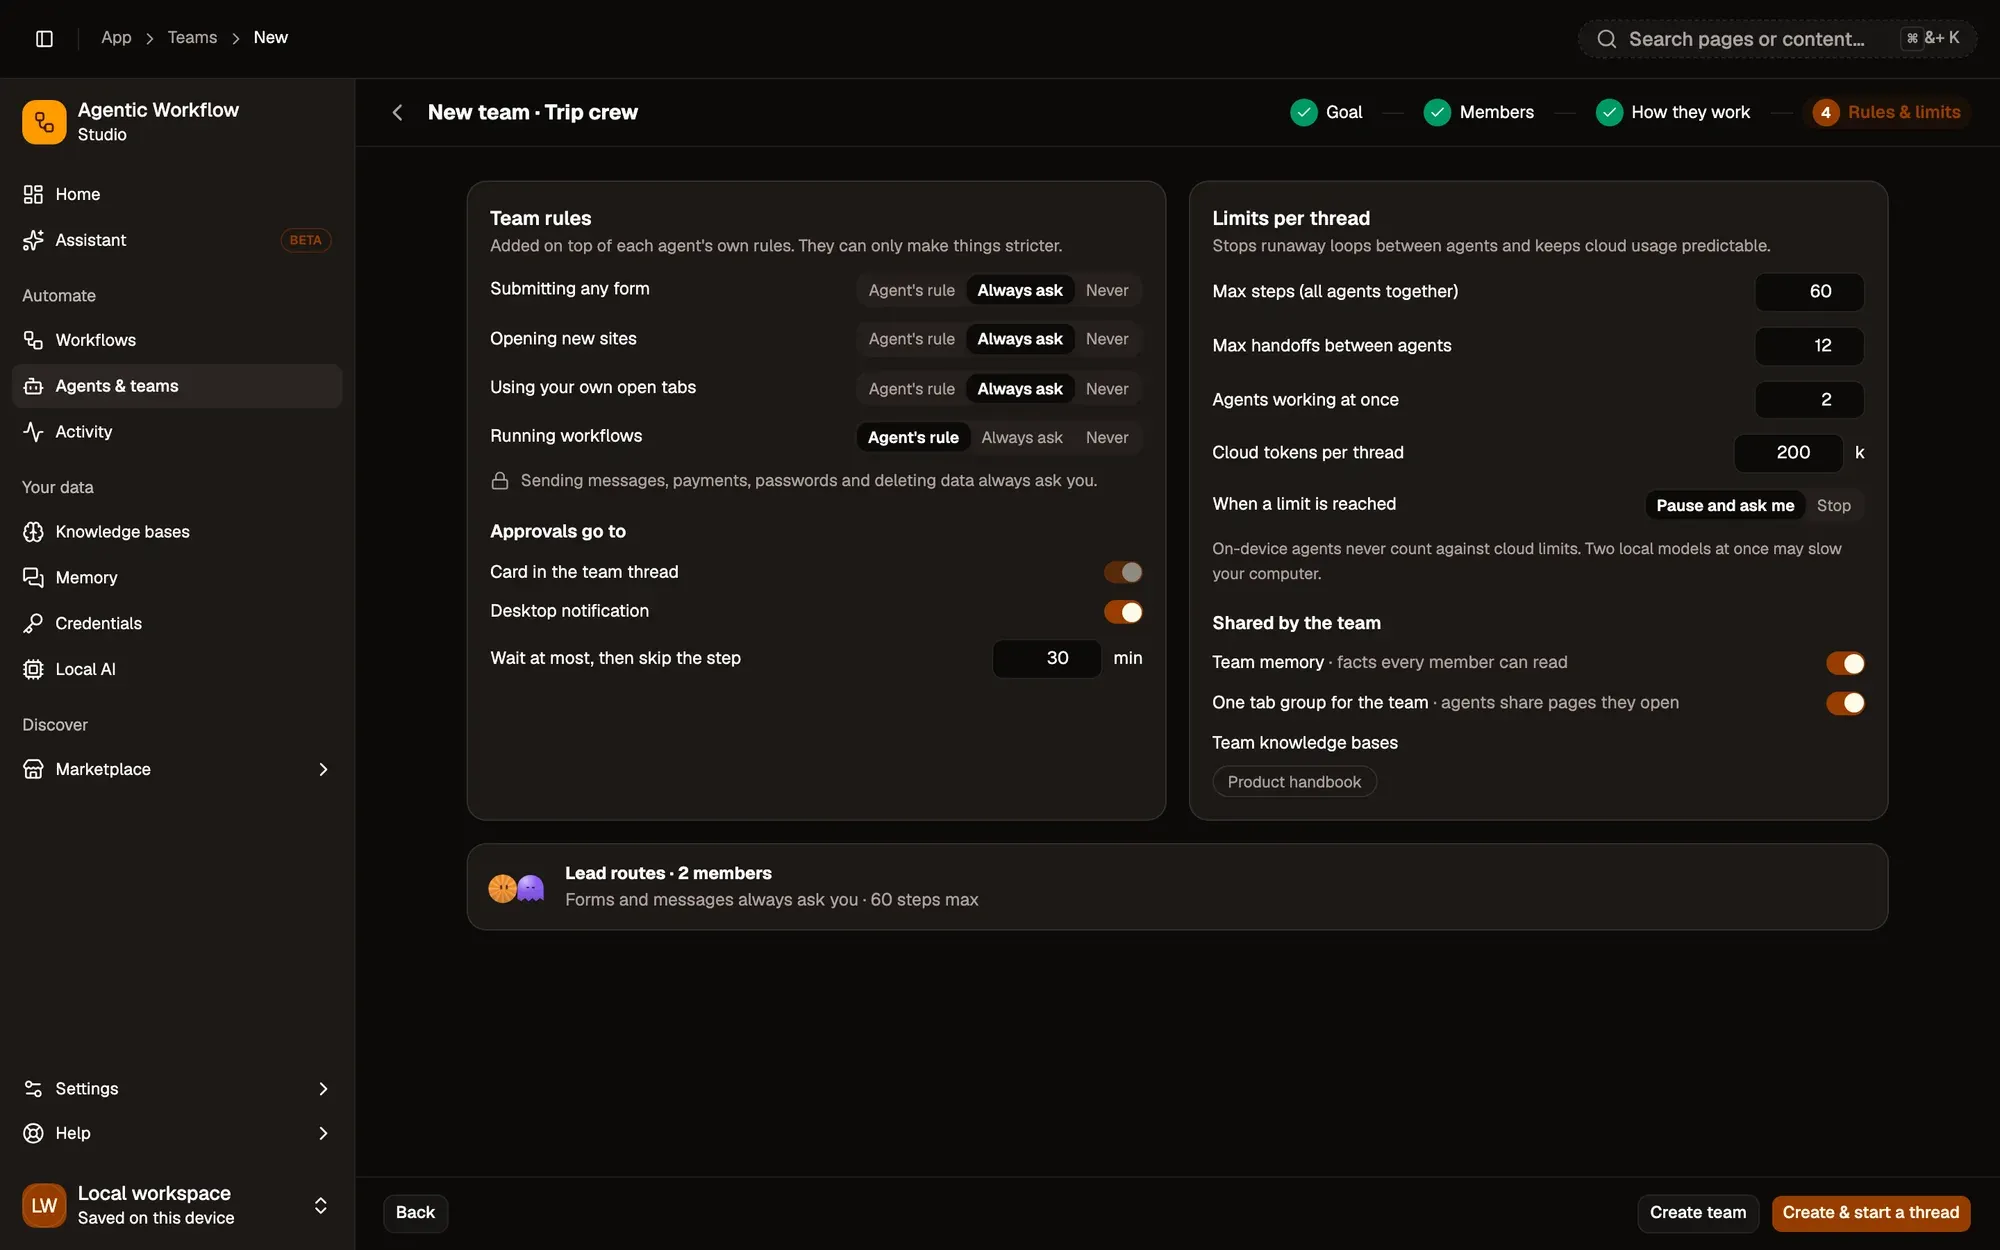This screenshot has width=2000, height=1250.
Task: Expand the Settings chevron
Action: (x=323, y=1089)
